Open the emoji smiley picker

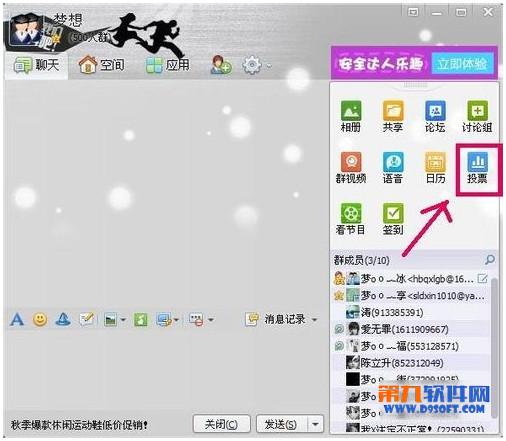[40, 320]
